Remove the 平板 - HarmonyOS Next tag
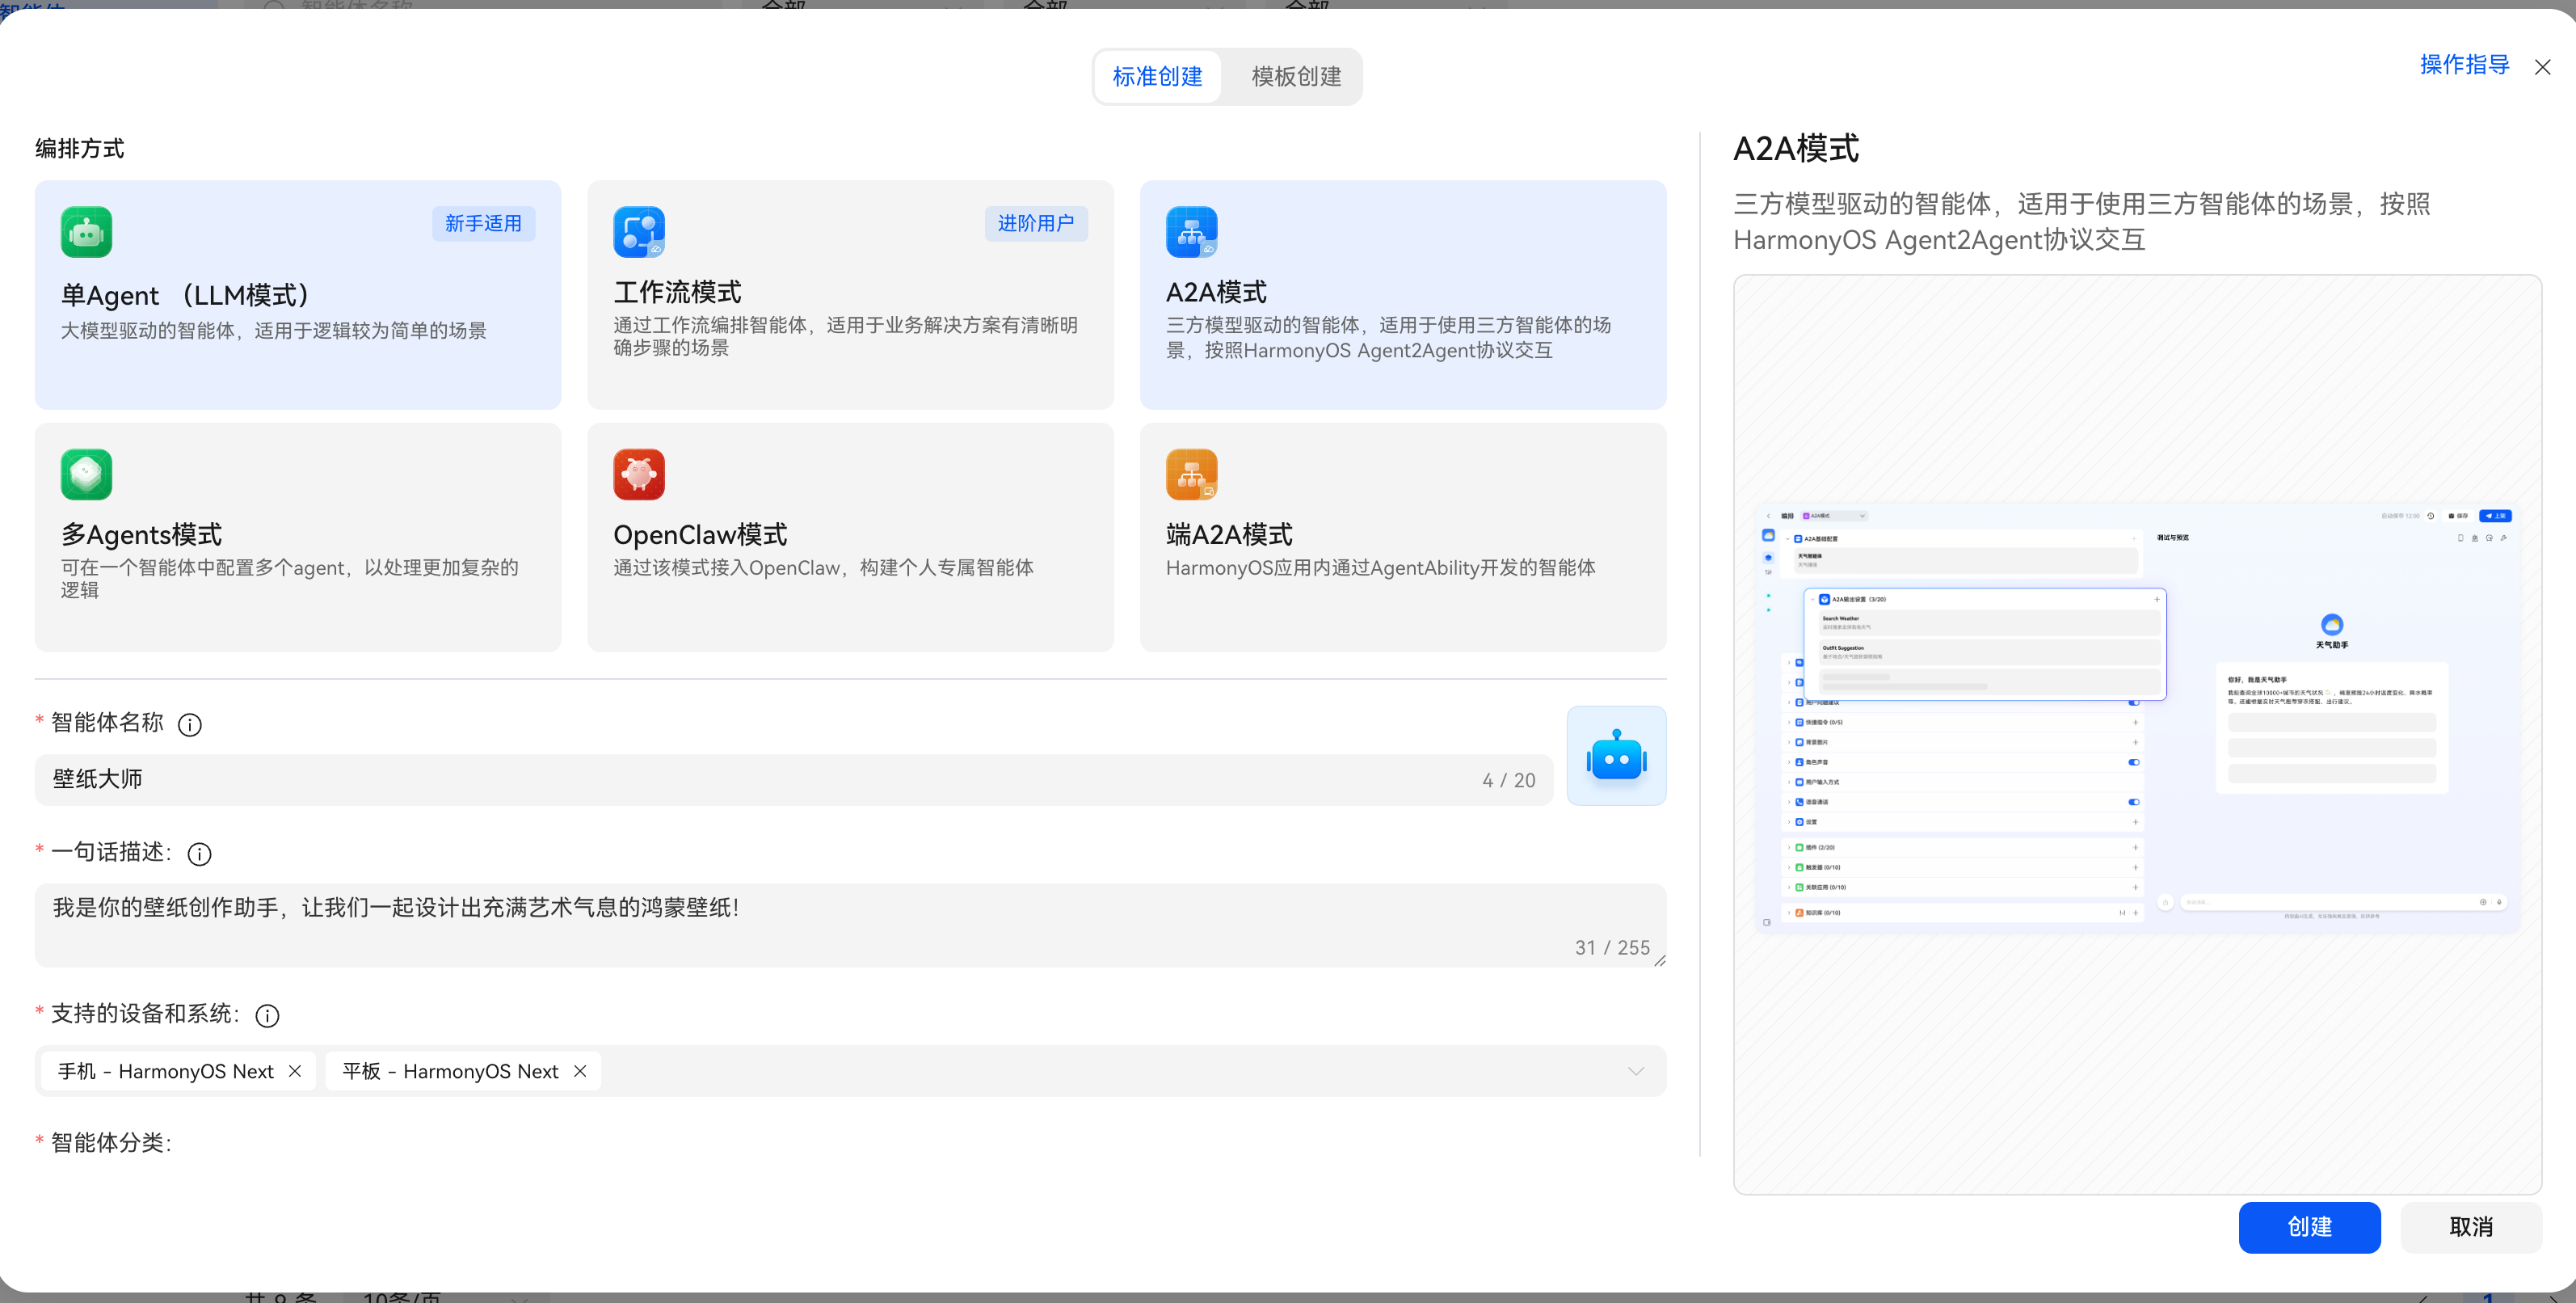Screen dimensions: 2576x1303 coord(580,1071)
